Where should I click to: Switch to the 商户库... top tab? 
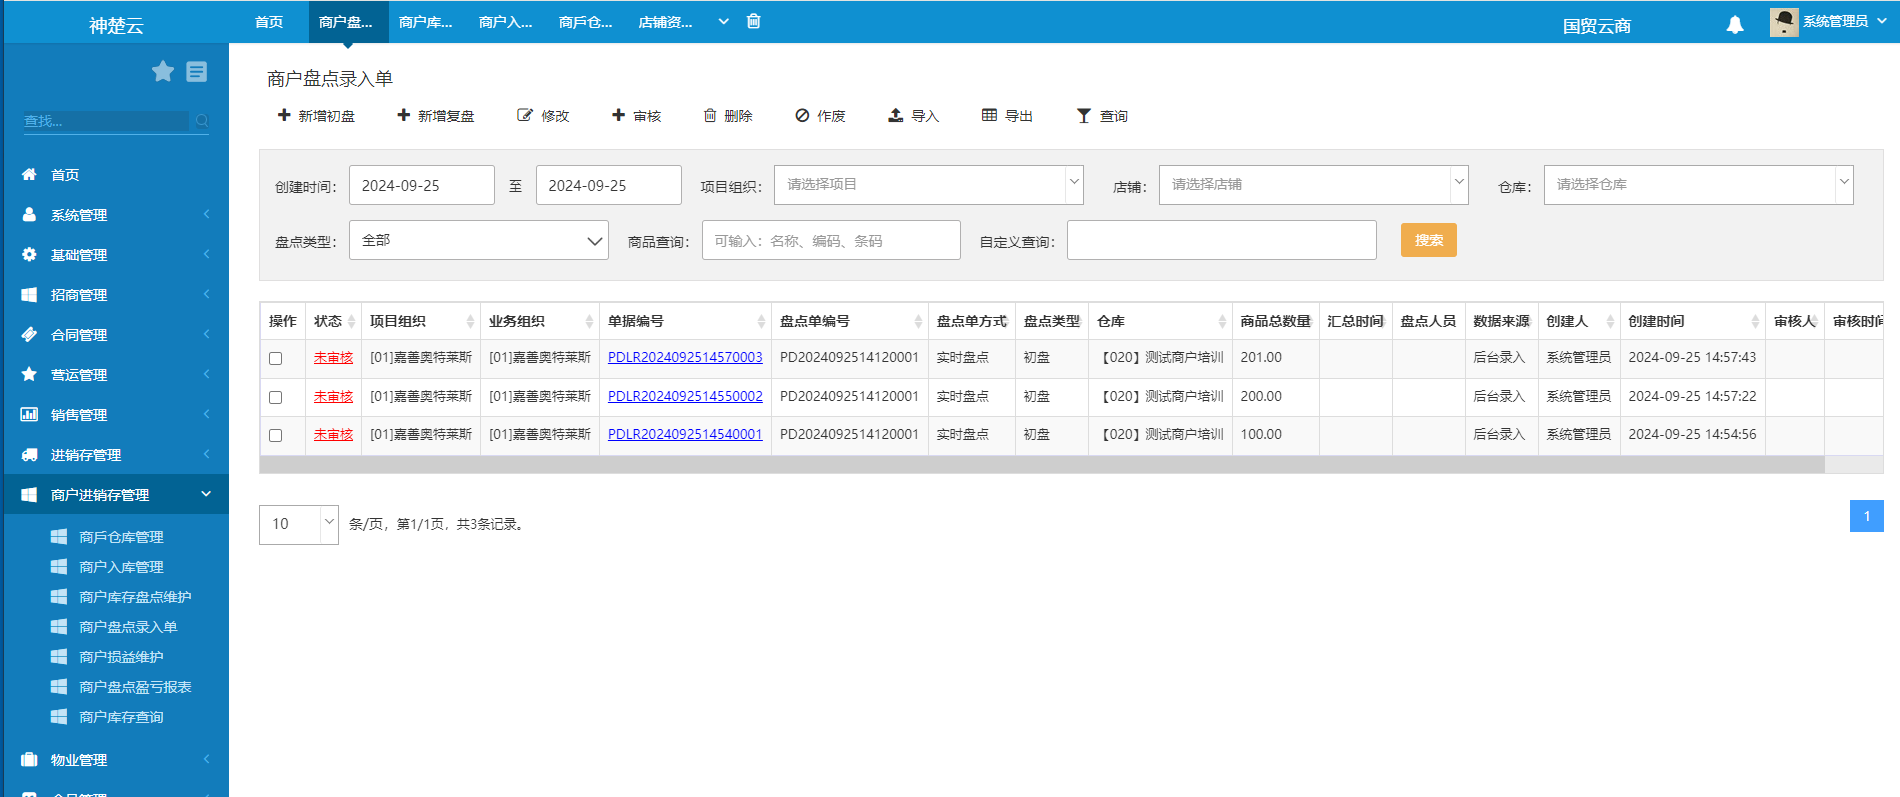click(x=426, y=21)
